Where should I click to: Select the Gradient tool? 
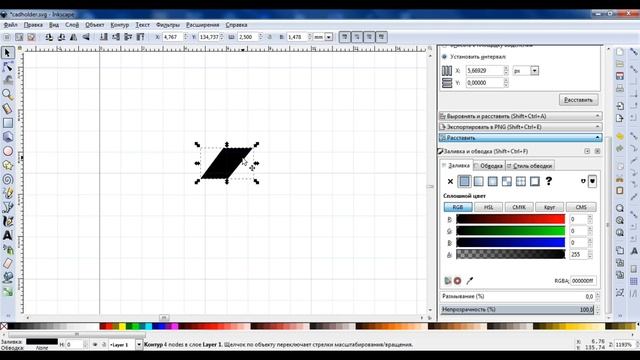tap(7, 292)
